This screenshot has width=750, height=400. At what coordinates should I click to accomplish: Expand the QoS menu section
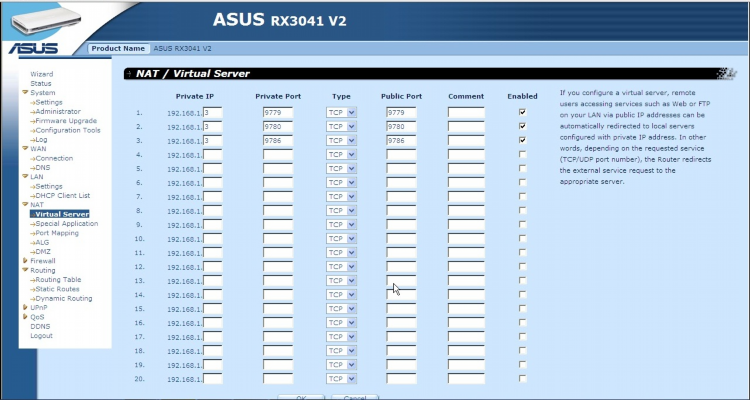pos(25,317)
